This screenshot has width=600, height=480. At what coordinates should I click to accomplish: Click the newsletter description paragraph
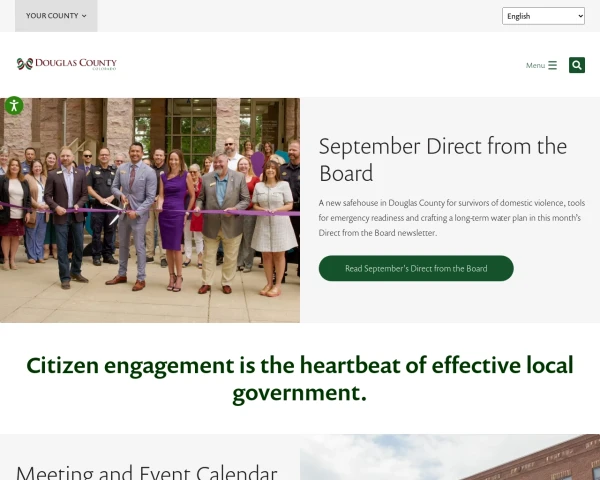tap(452, 218)
